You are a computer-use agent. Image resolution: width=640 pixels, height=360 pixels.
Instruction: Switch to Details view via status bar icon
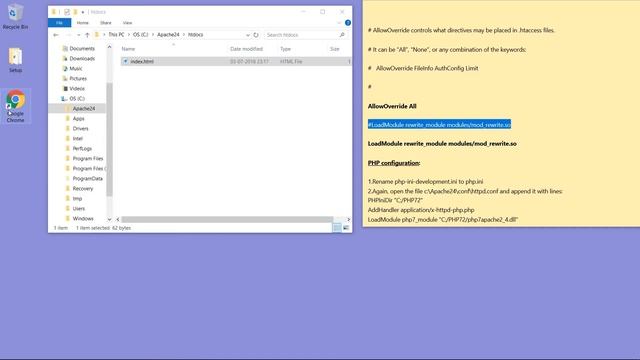(x=337, y=228)
